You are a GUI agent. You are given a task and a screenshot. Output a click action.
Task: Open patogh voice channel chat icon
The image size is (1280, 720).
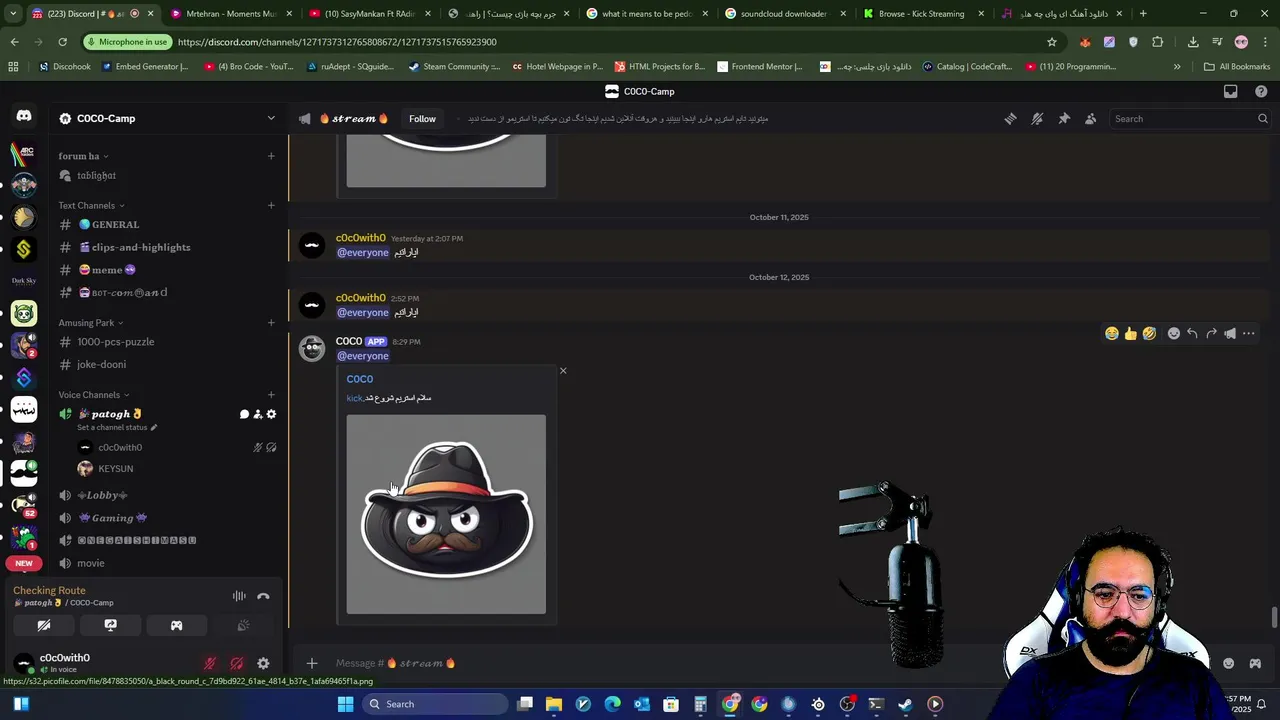244,414
